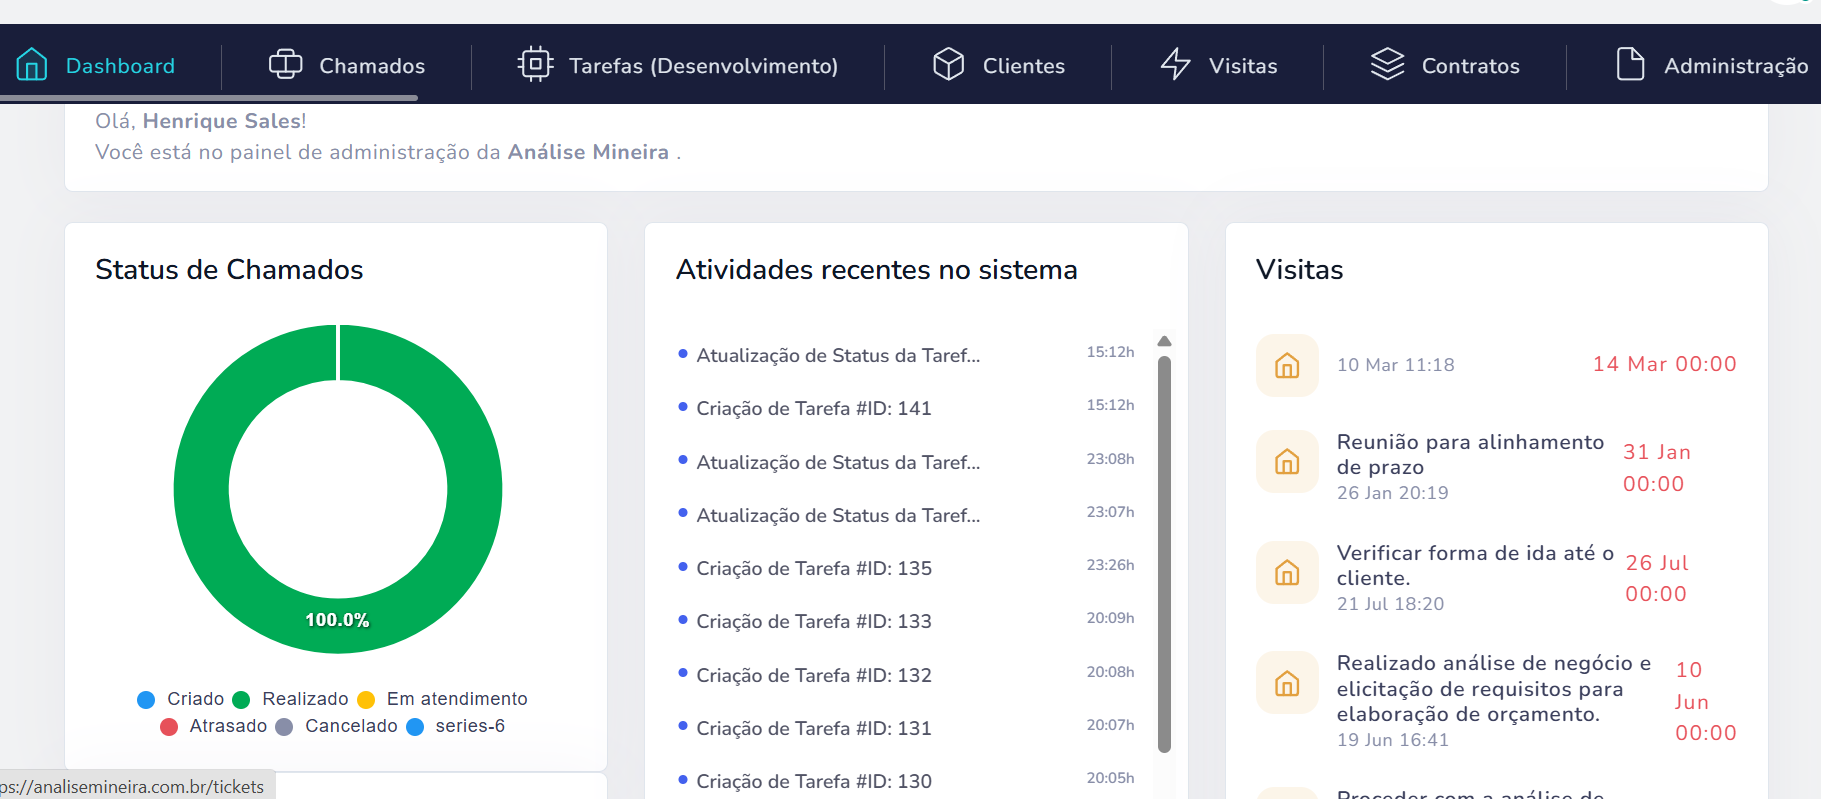Click the green 100.0% donut segment
Viewport: 1821px width, 799px height.
(x=338, y=620)
